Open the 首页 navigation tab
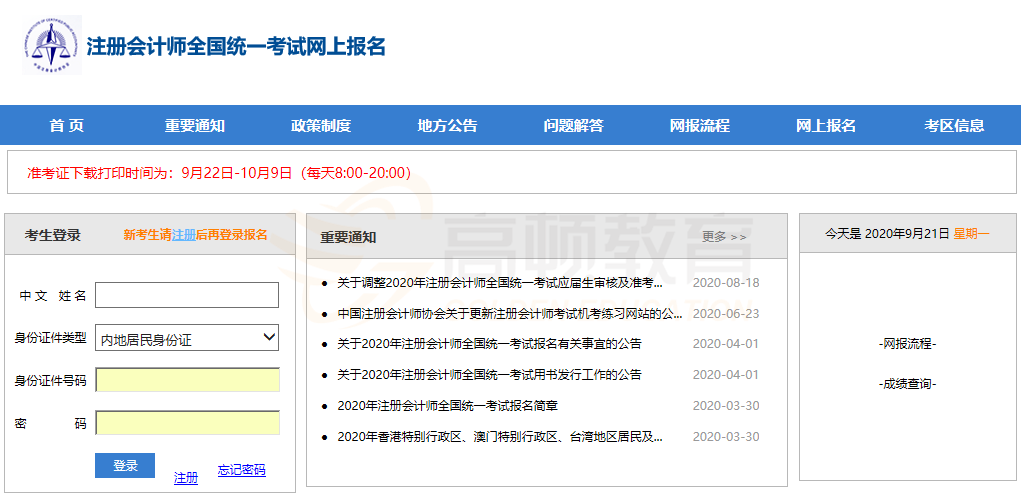This screenshot has height=500, width=1021. pyautogui.click(x=67, y=126)
